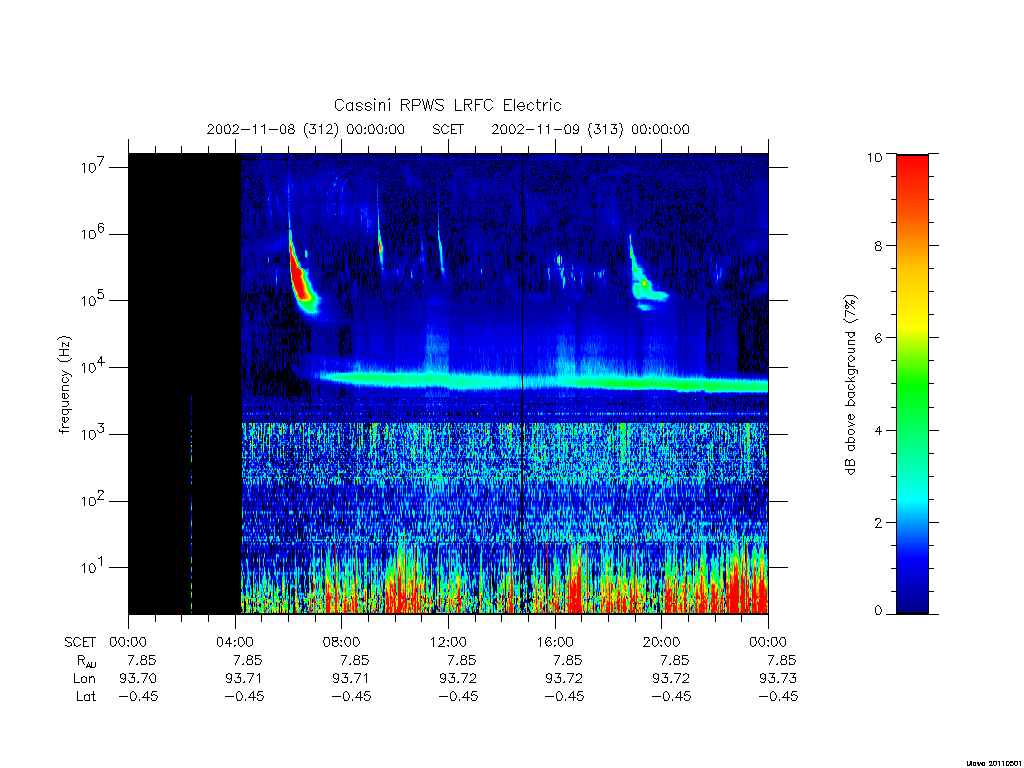The height and width of the screenshot is (768, 1024).
Task: Click the 10^1 frequency tick label
Action: pyautogui.click(x=94, y=567)
